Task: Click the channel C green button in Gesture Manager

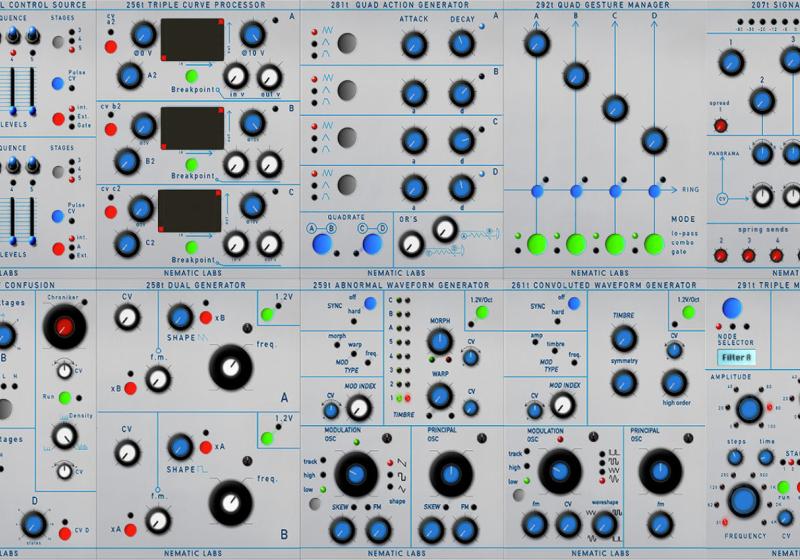Action: (615, 244)
